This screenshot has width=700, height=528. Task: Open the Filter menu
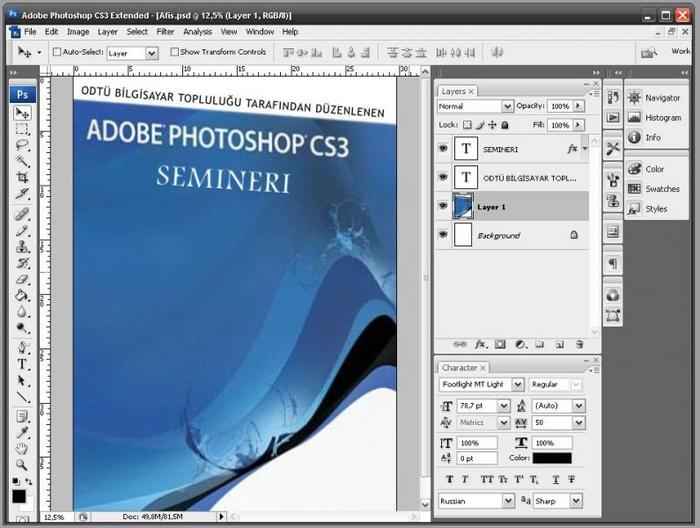click(165, 32)
